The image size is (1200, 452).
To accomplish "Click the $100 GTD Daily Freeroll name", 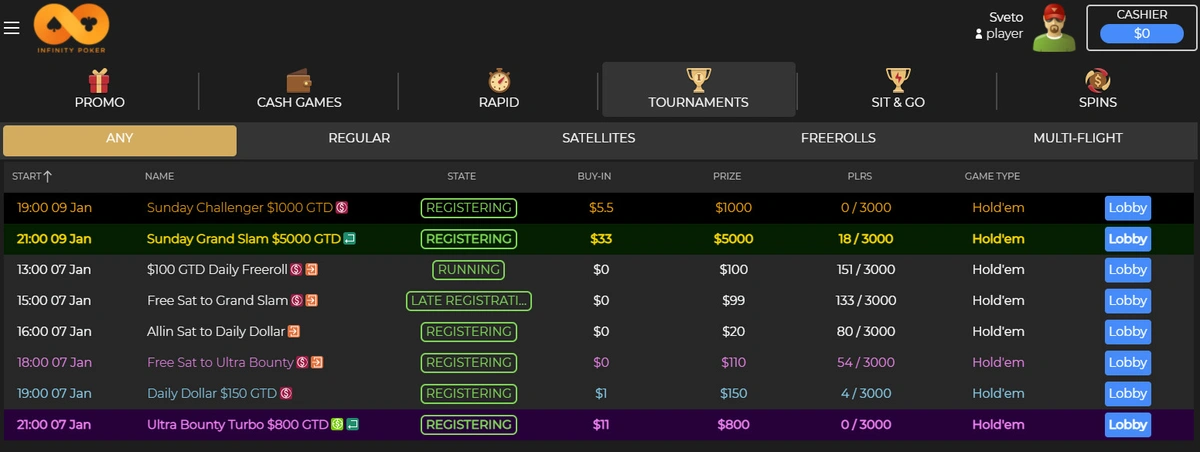I will (217, 270).
